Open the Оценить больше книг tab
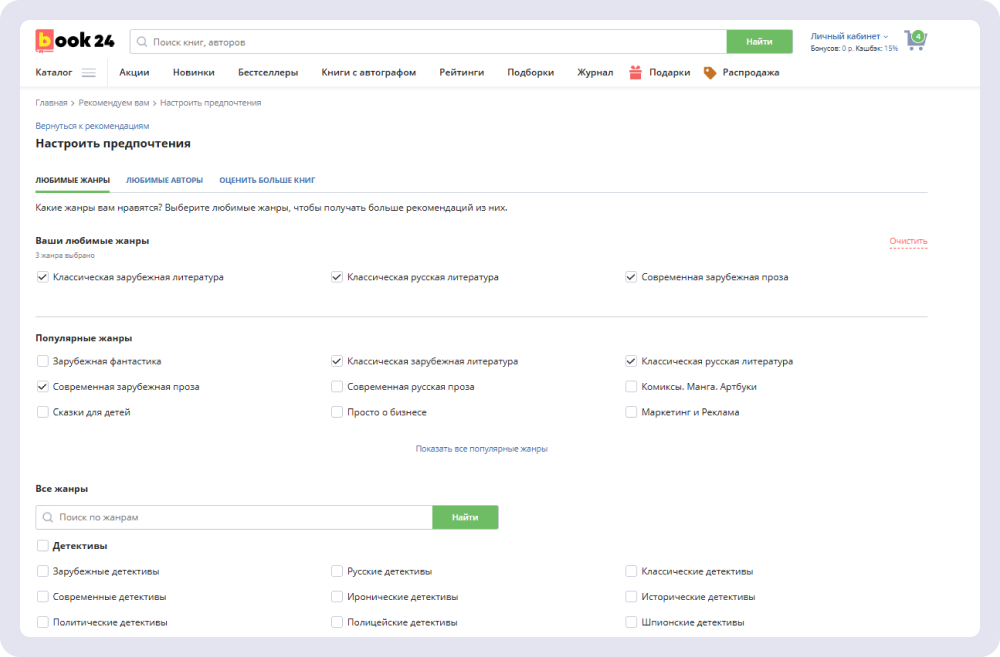 (267, 180)
